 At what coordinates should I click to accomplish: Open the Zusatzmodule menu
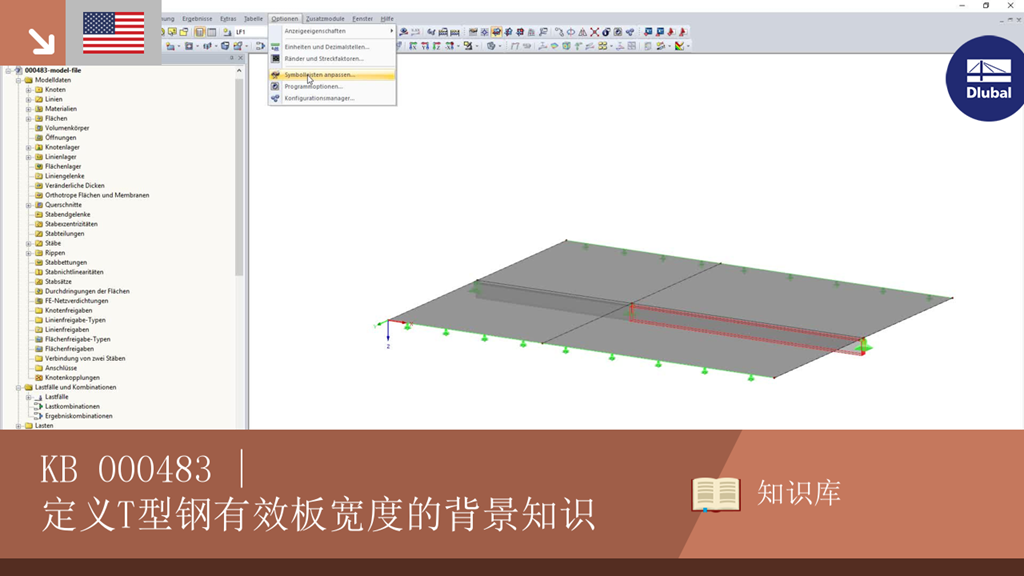coord(325,19)
